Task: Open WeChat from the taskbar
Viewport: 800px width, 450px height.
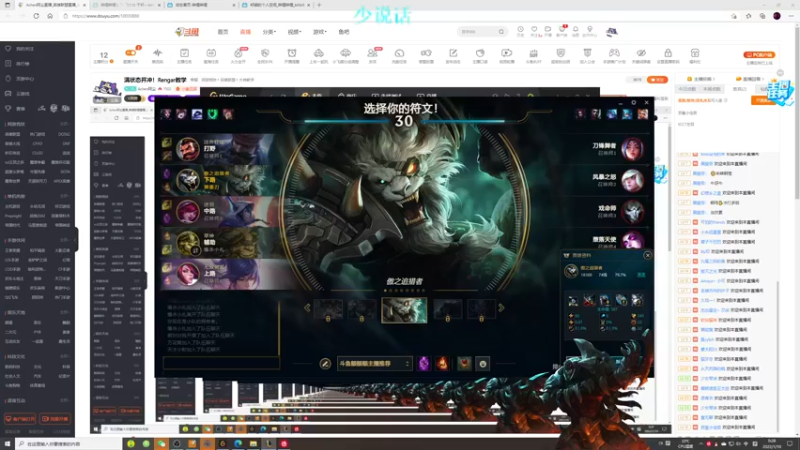Action: [161, 444]
